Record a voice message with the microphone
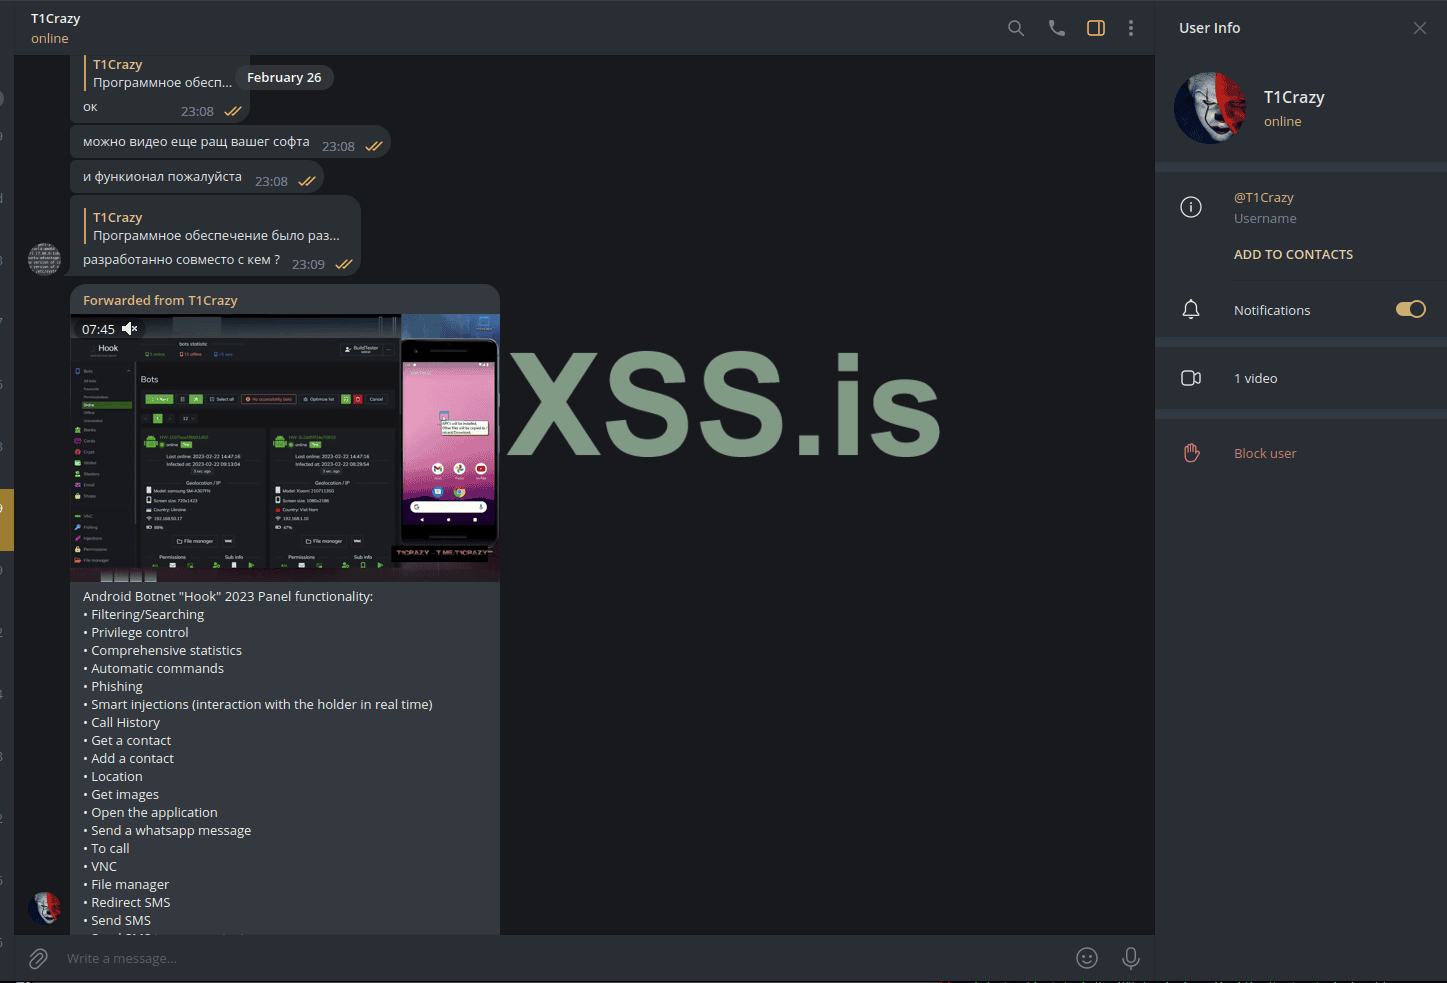The image size is (1447, 983). click(1131, 958)
